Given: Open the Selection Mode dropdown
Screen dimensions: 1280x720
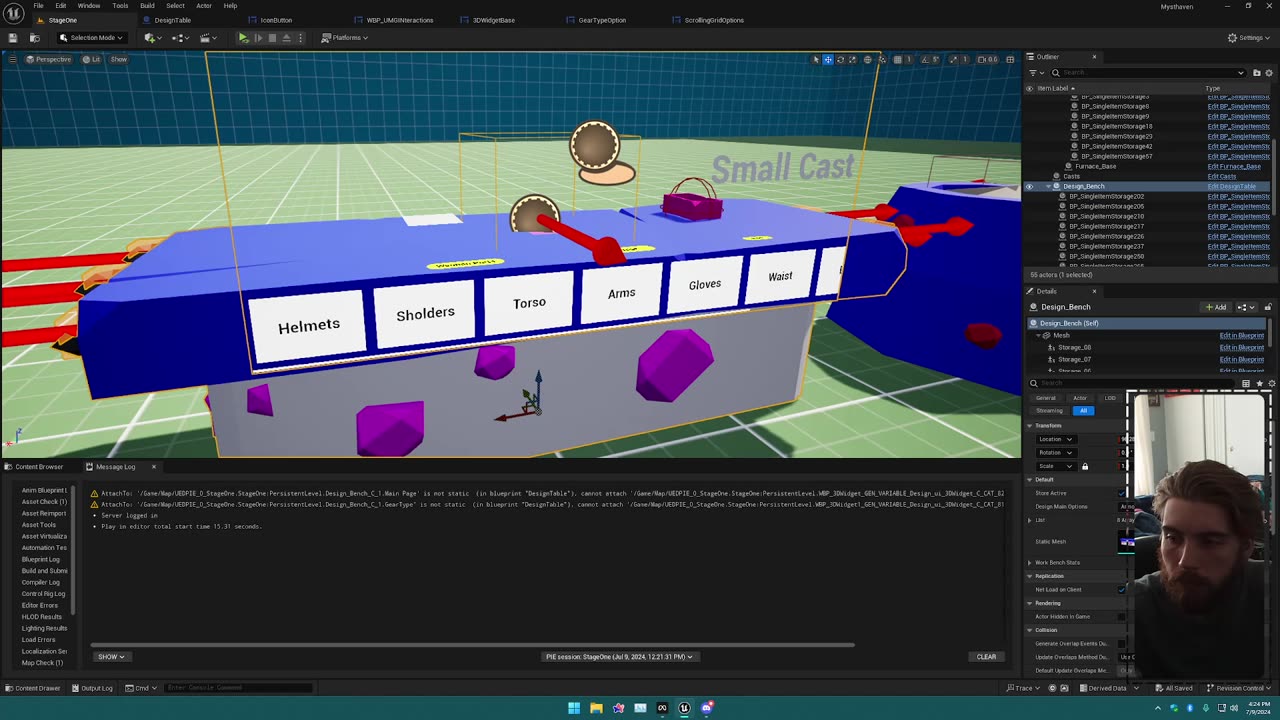Looking at the screenshot, I should tap(90, 38).
